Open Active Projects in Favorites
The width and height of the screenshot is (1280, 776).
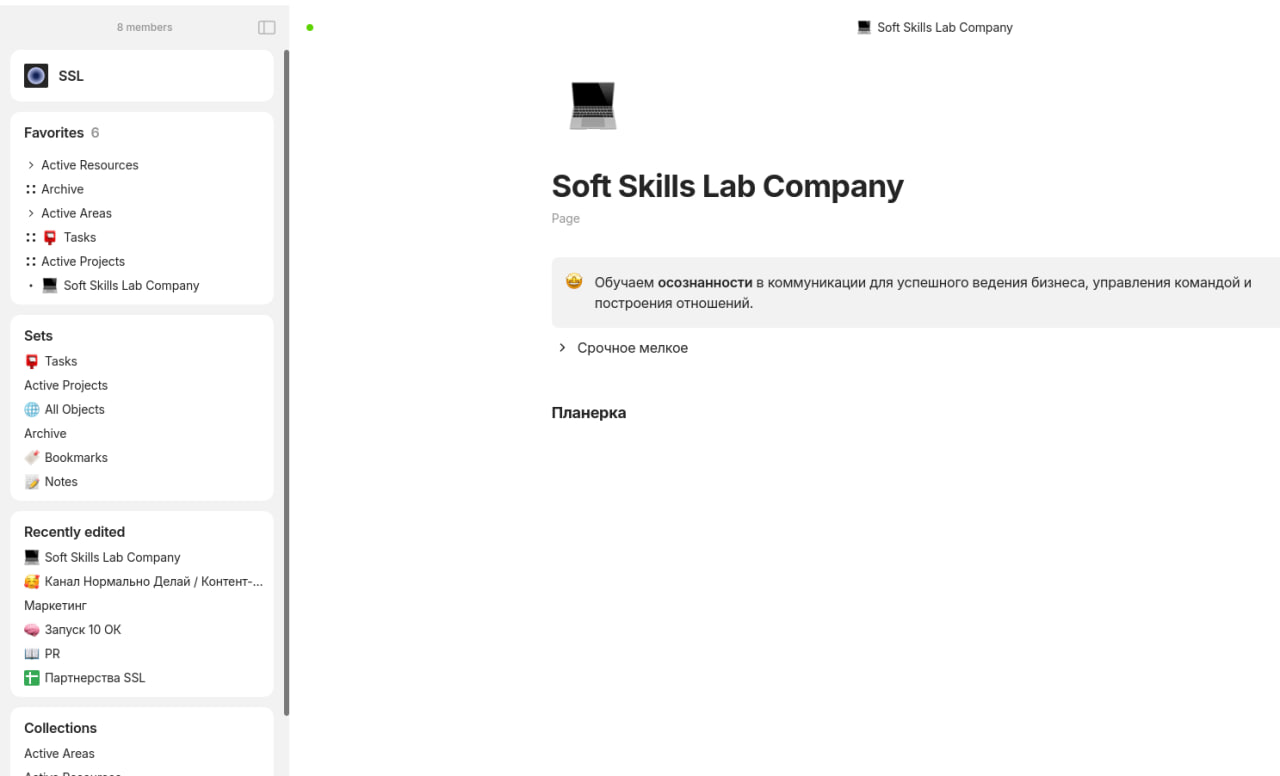point(83,261)
